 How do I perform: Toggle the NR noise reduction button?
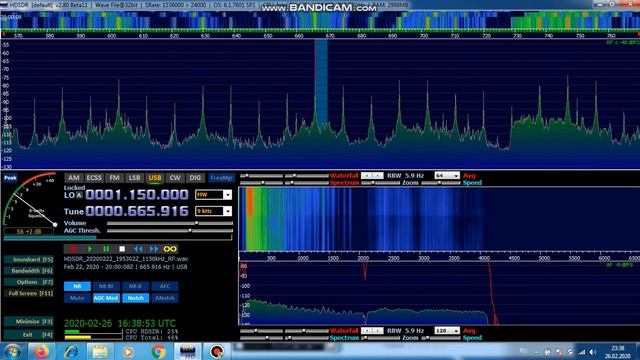pyautogui.click(x=77, y=286)
